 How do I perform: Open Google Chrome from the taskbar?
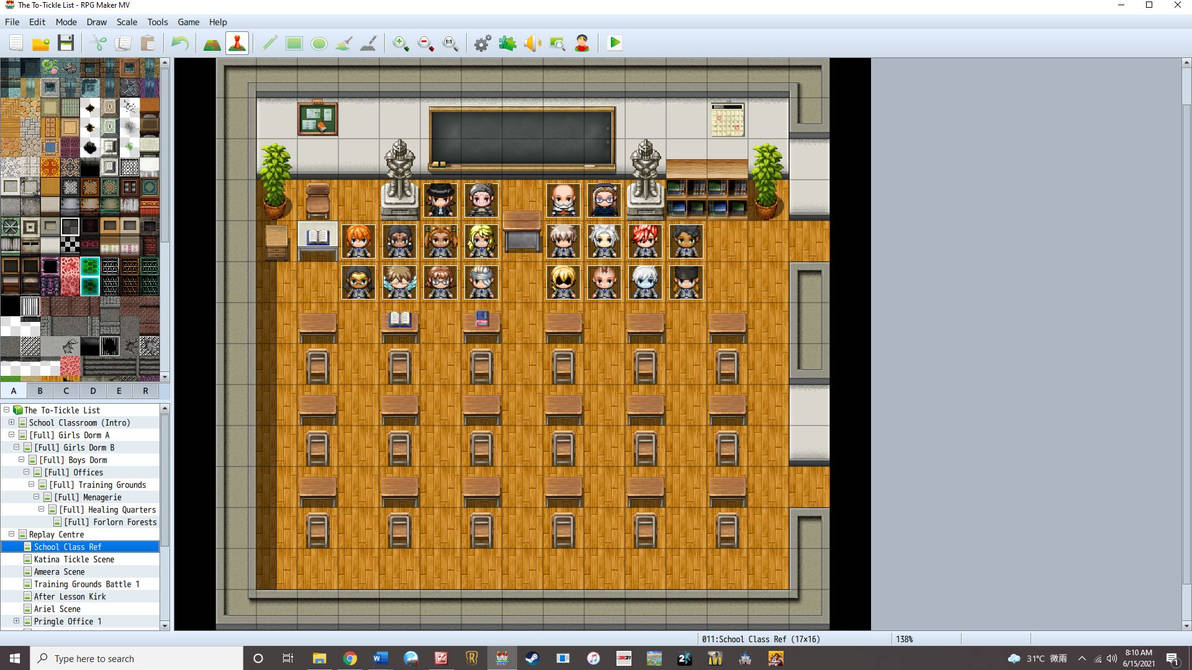click(350, 659)
